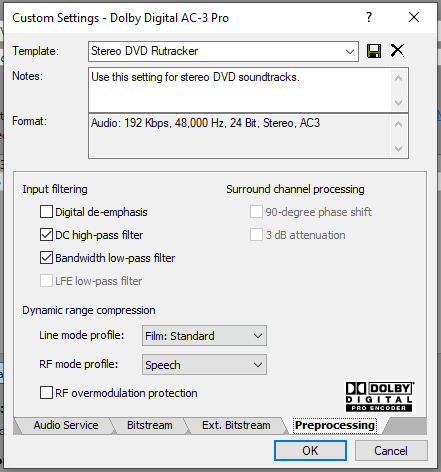Open the Ext. Bitstream tab

(x=236, y=425)
